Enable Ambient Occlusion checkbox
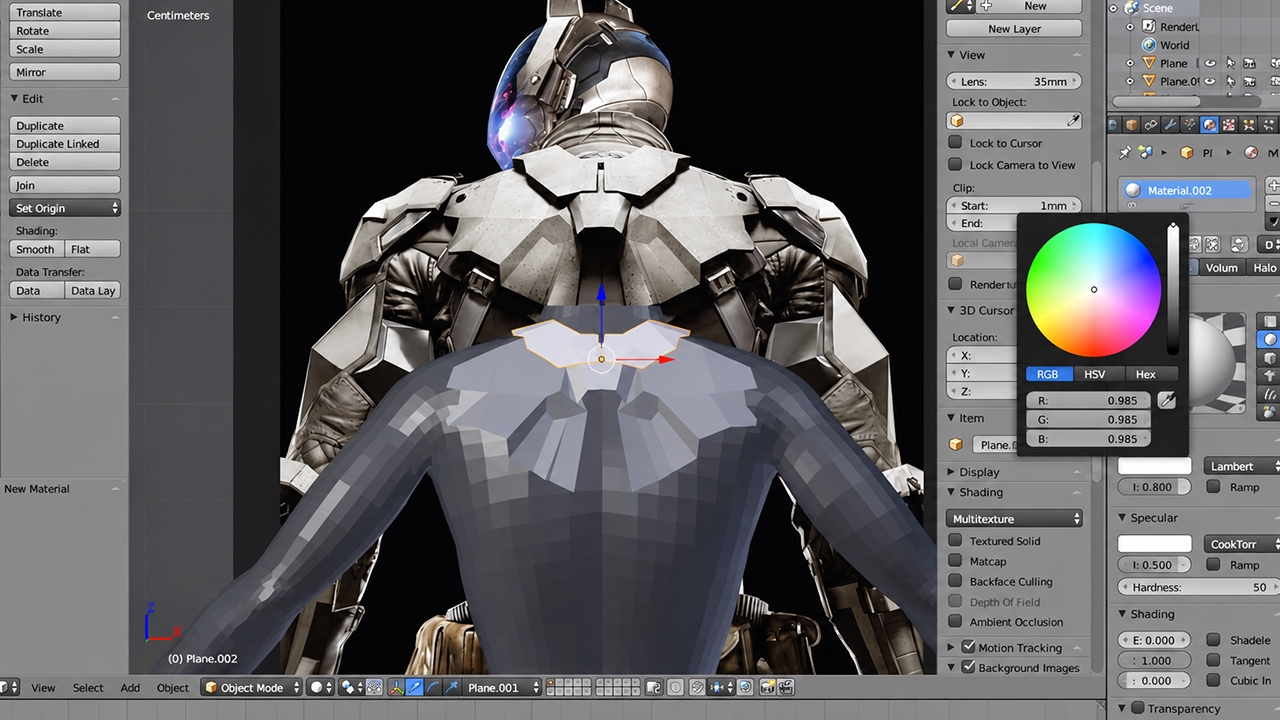Screen dimensions: 1280x720 point(955,622)
